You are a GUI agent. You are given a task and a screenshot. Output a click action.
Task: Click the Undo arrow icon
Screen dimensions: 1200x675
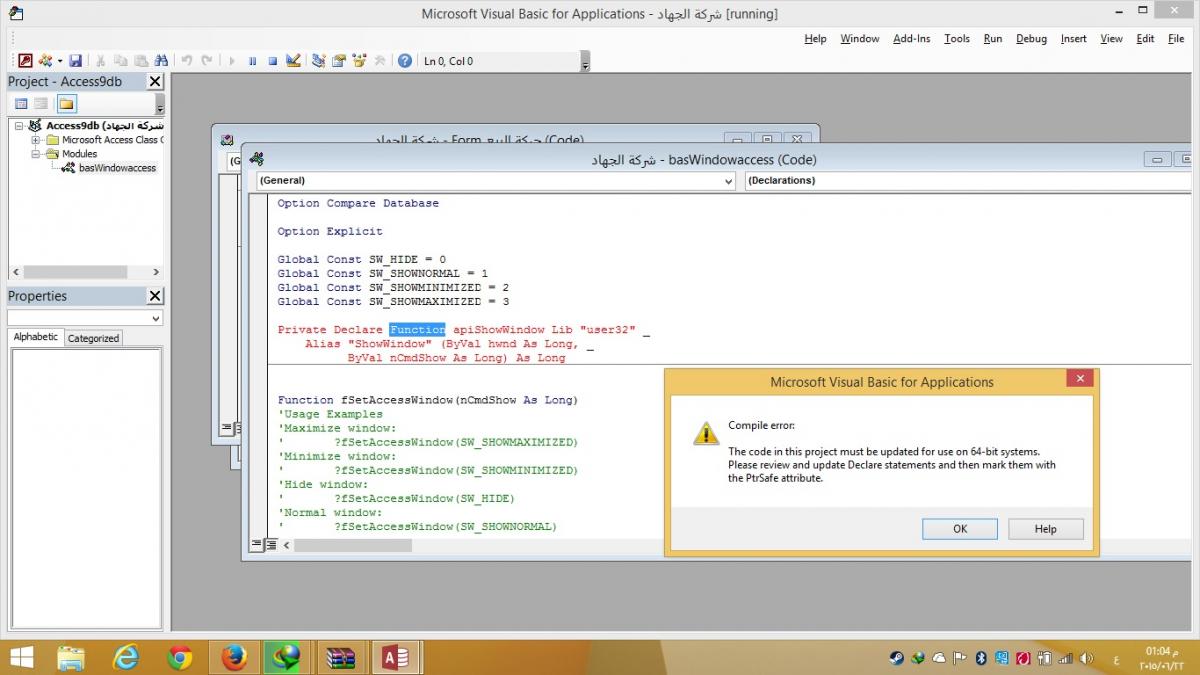click(186, 61)
